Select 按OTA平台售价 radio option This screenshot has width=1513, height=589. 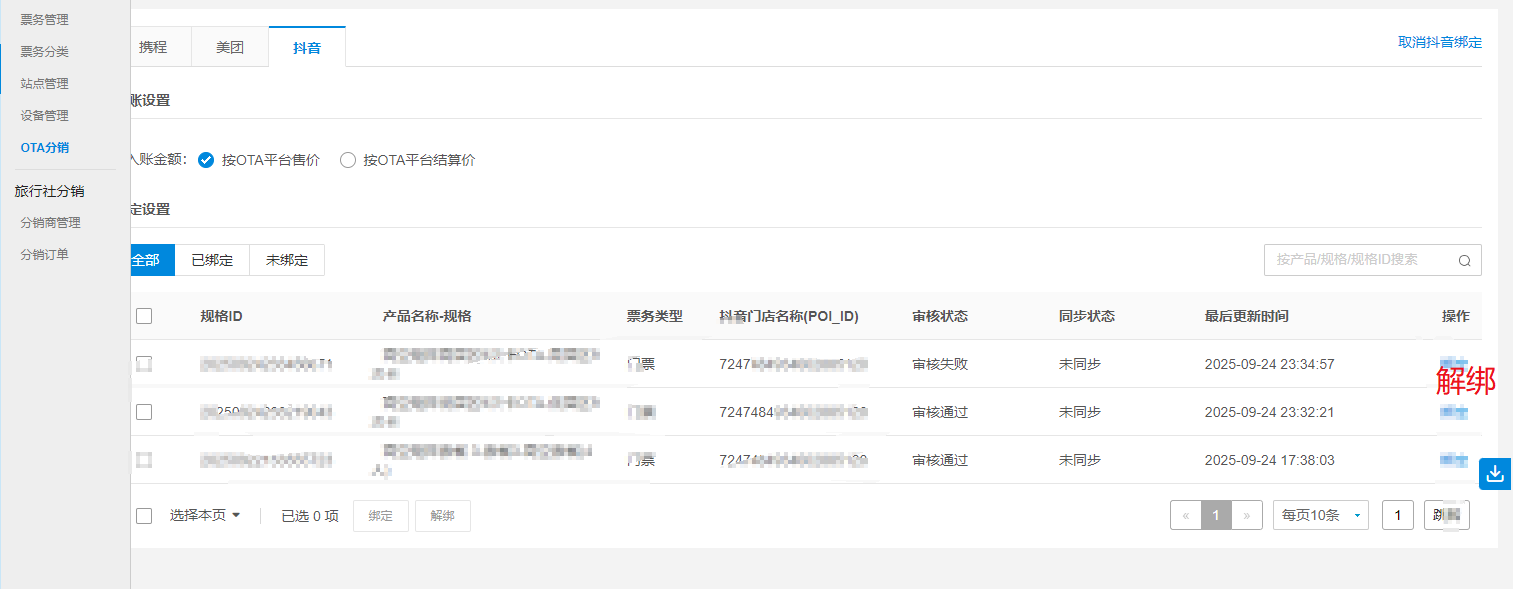point(206,160)
